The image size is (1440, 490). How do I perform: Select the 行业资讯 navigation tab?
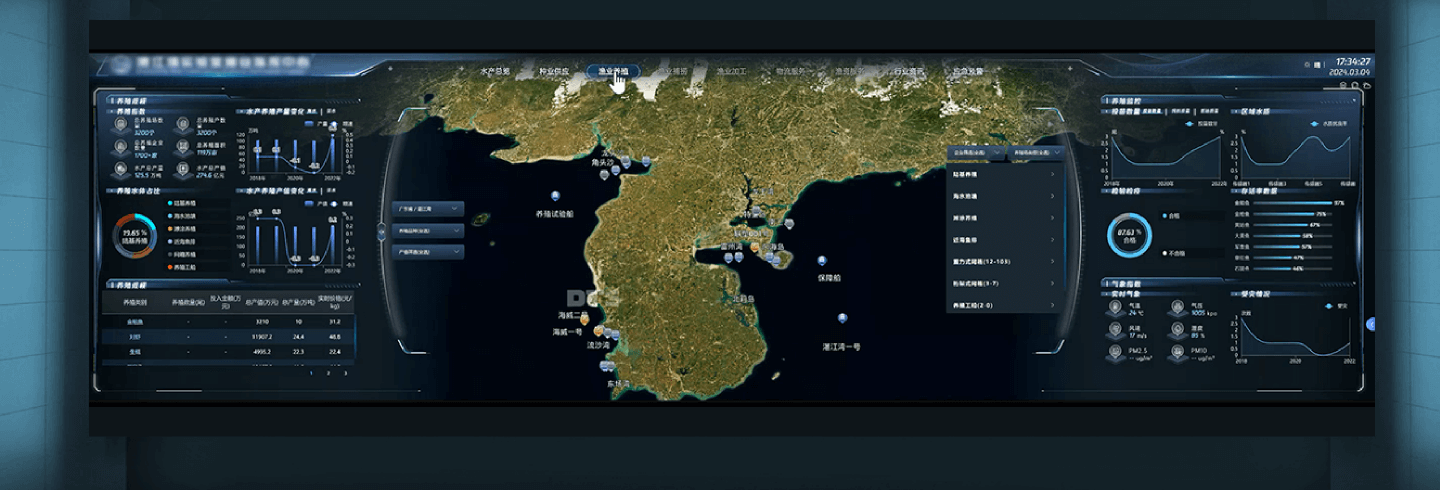coord(908,72)
